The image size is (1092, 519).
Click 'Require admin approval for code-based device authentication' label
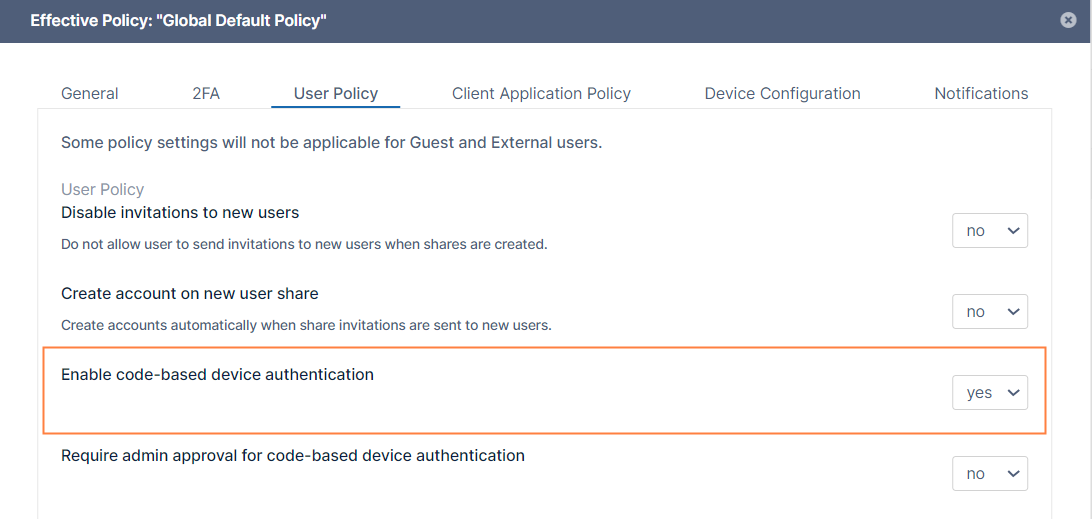pos(293,455)
